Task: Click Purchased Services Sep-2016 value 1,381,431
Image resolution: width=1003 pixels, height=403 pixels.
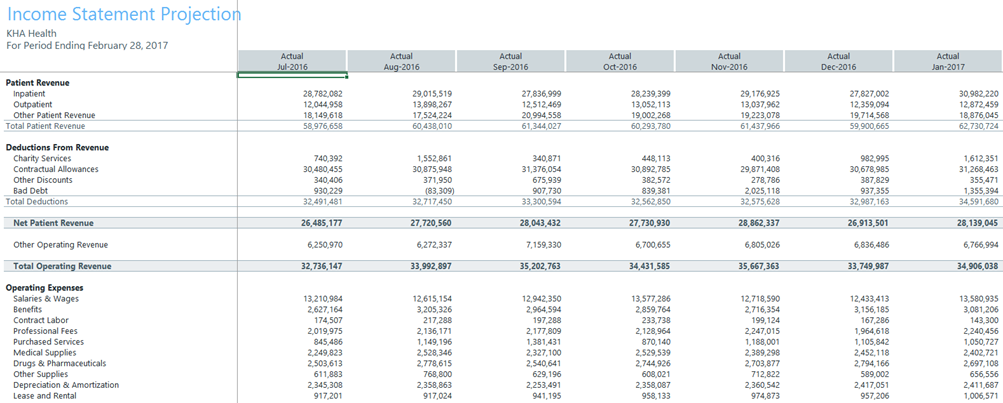Action: click(544, 342)
